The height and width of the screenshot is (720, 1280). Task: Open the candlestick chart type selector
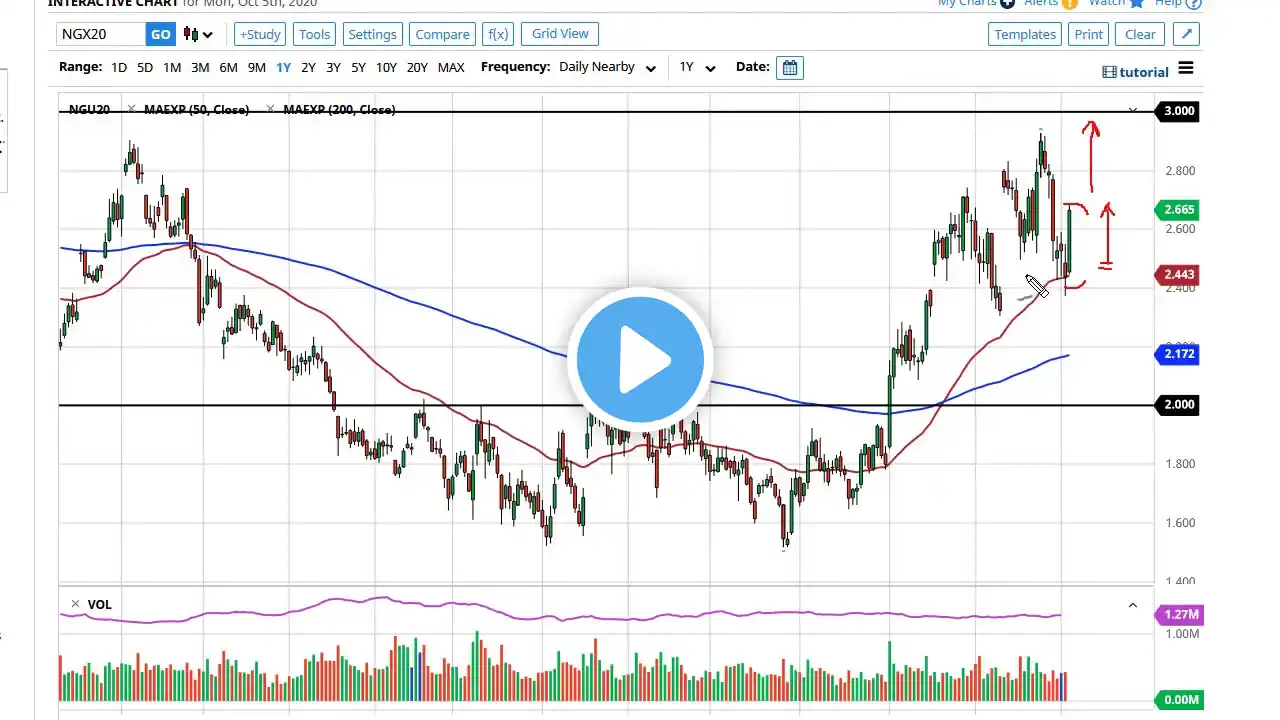pos(198,34)
